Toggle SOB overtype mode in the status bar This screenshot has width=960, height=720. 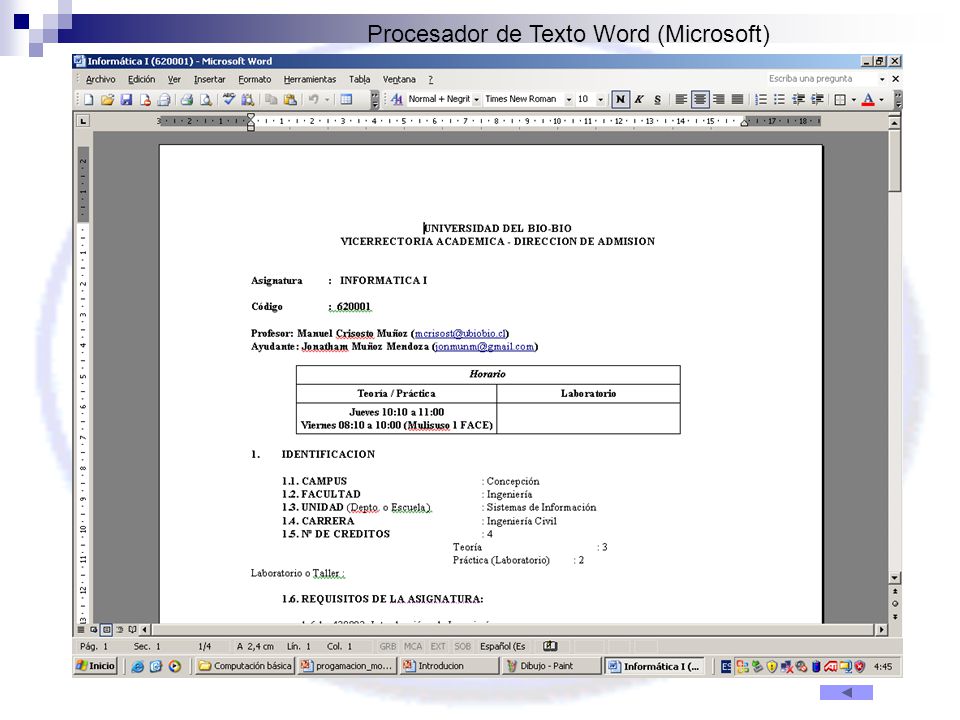coord(462,647)
